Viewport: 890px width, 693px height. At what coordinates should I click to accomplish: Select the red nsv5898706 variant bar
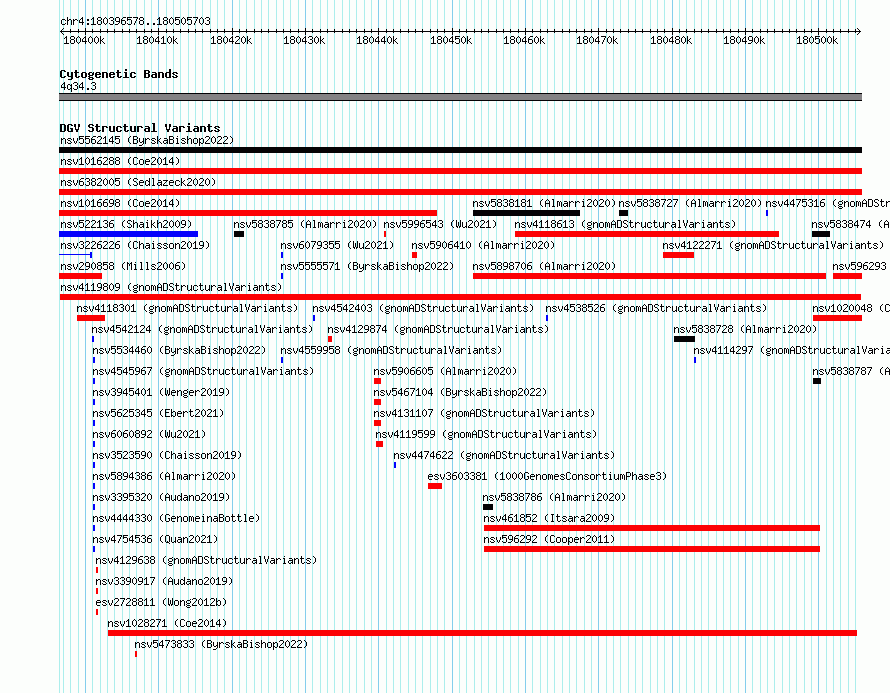649,276
